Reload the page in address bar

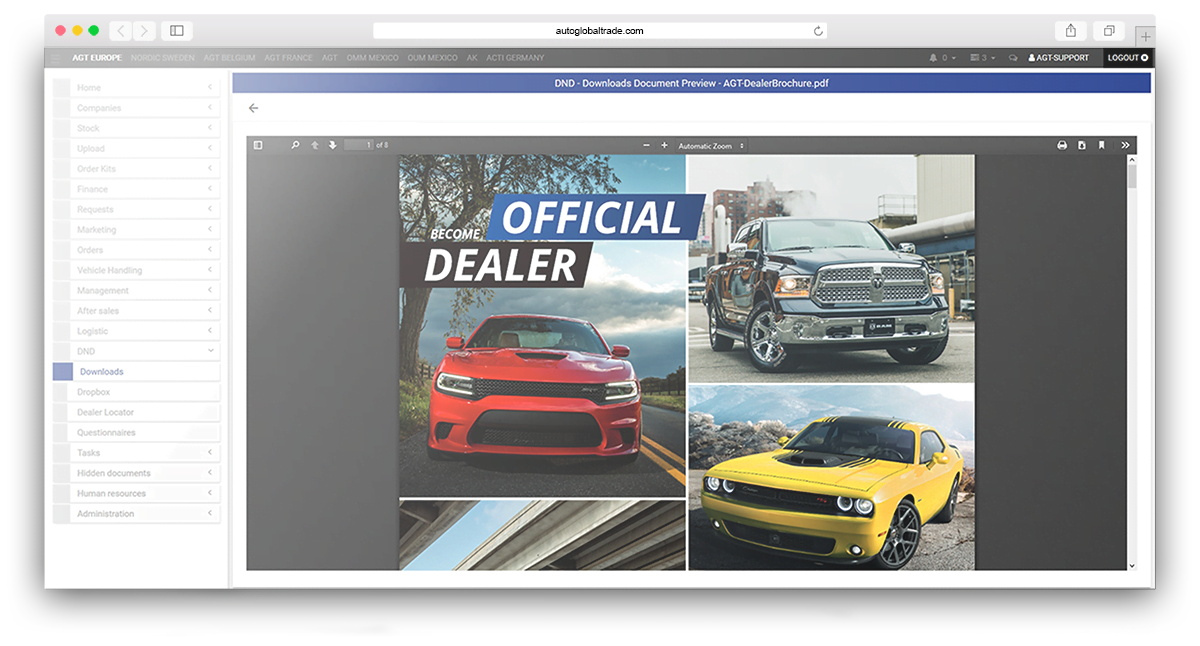818,31
